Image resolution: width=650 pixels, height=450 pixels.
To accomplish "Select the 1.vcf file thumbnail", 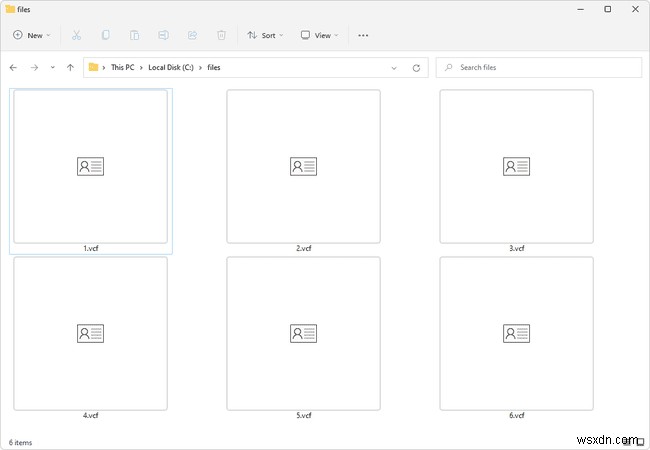I will point(91,167).
